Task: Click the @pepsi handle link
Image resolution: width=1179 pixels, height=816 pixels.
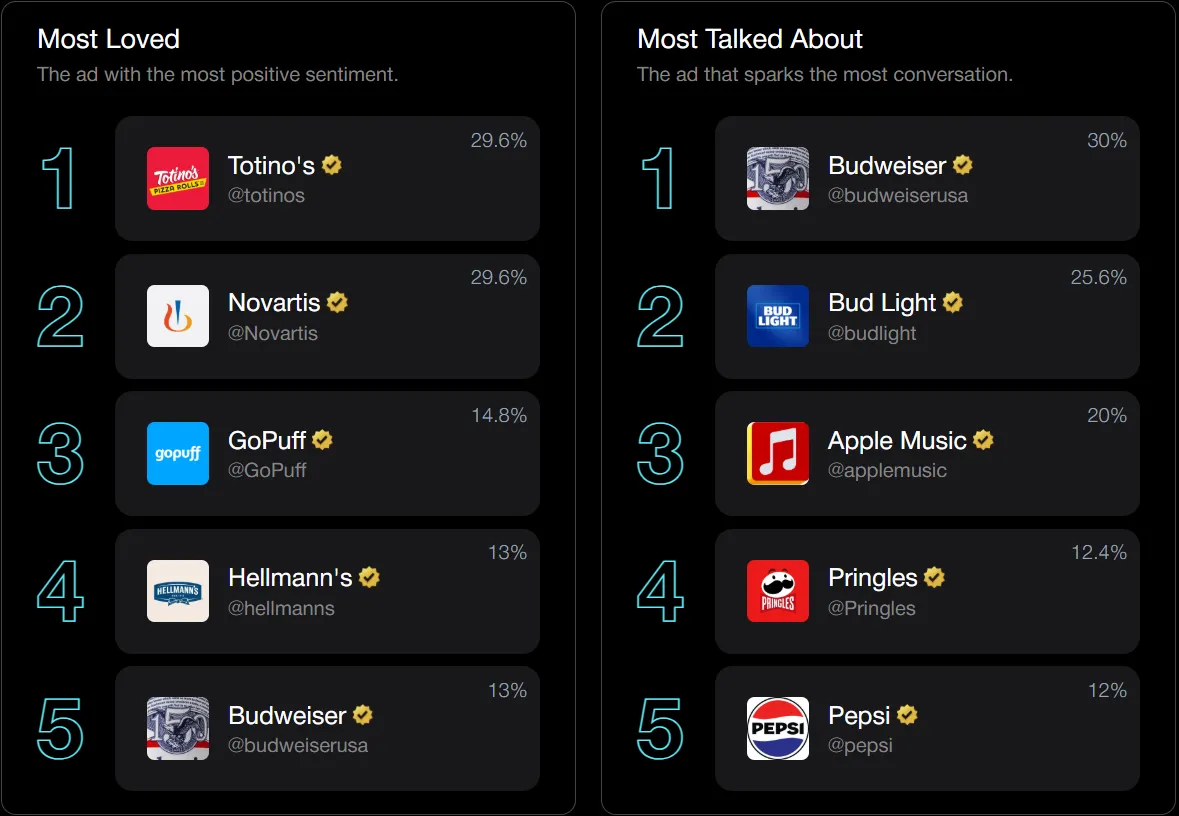Action: coord(860,745)
